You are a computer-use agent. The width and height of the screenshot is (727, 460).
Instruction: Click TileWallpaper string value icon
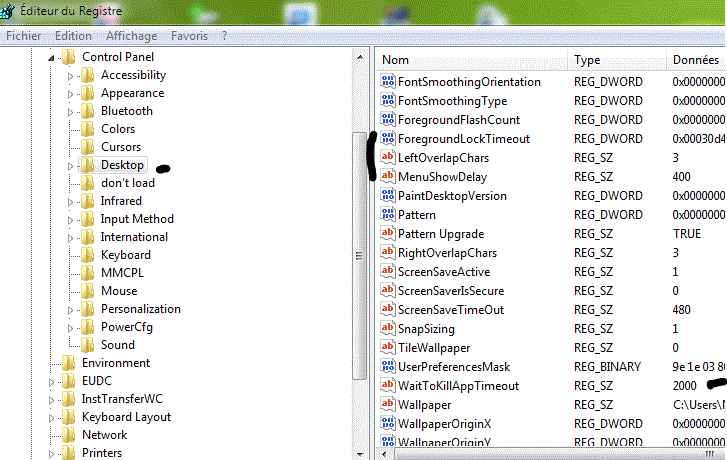[x=388, y=348]
